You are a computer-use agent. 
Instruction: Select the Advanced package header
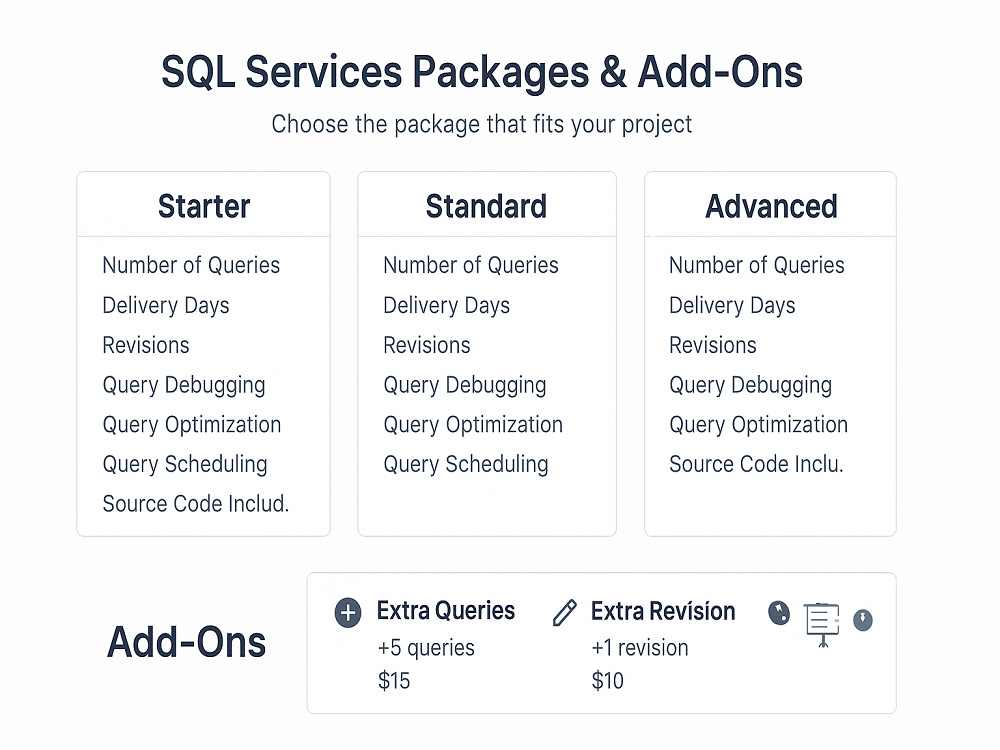(770, 206)
